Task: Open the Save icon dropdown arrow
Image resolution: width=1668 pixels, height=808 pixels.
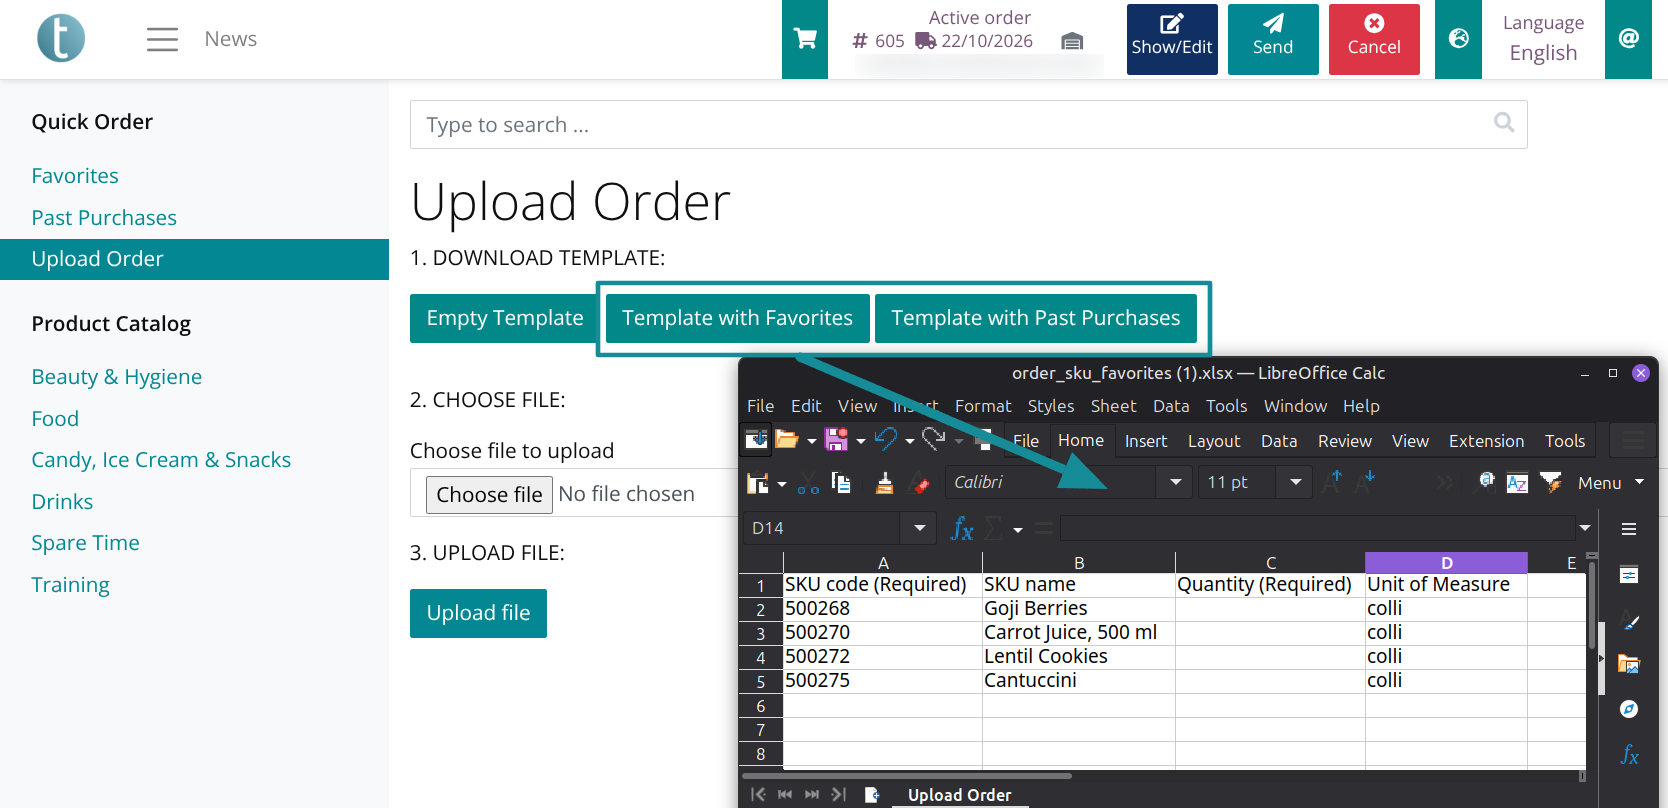Action: click(861, 440)
